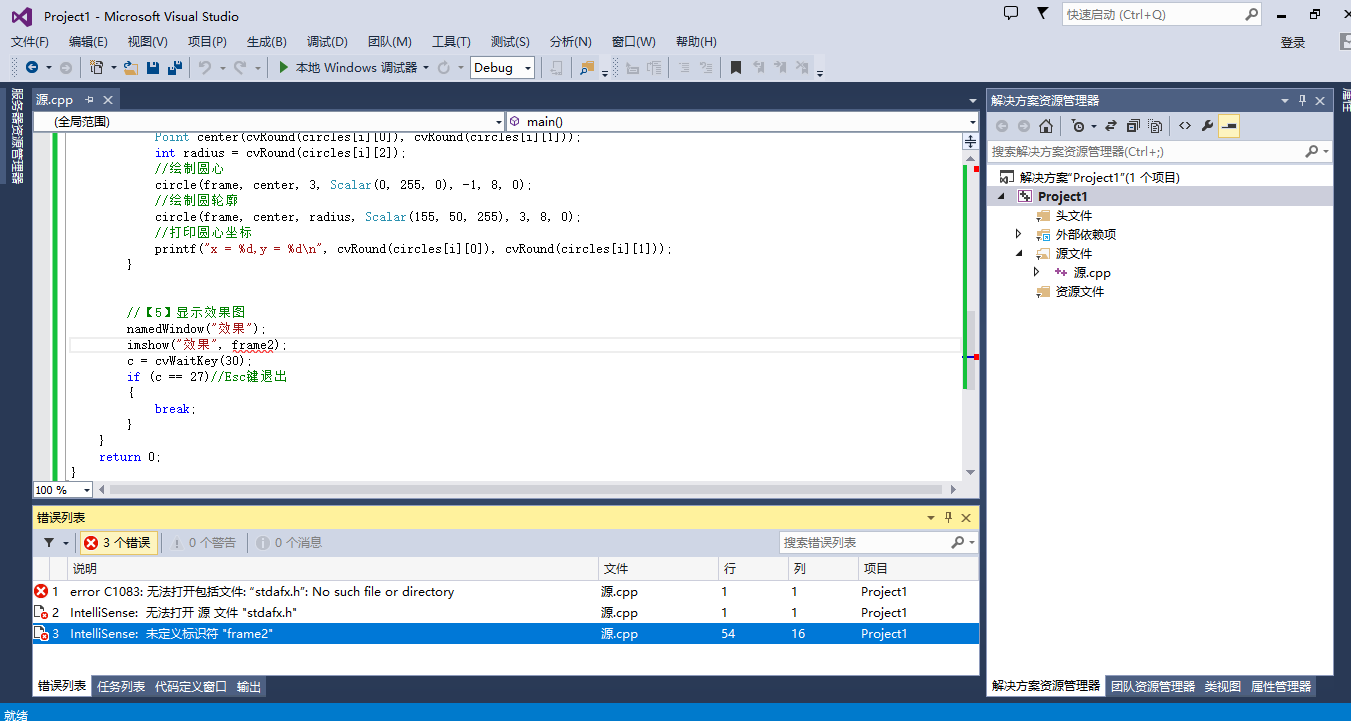The width and height of the screenshot is (1351, 721).
Task: Toggle the '3 个错误' errors filter
Action: click(117, 542)
